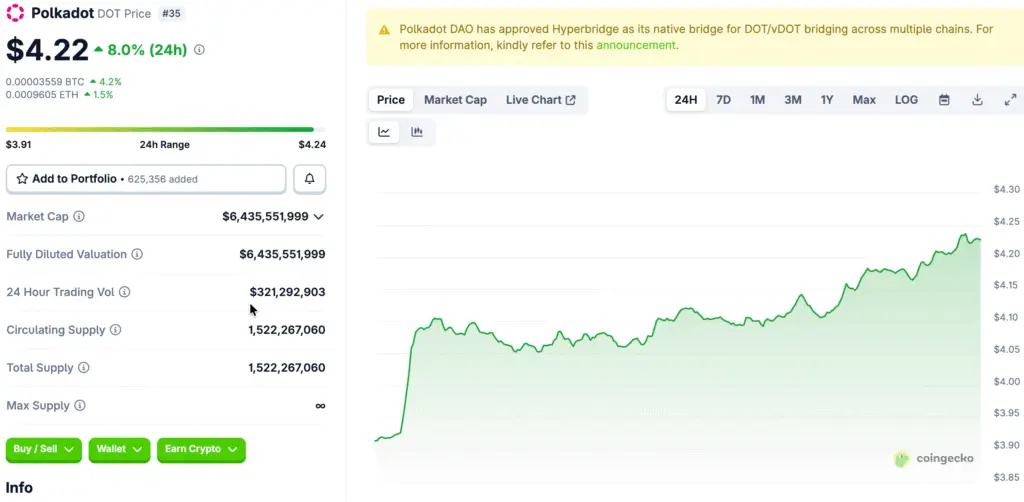Open the Live Chart tab
Image resolution: width=1024 pixels, height=502 pixels.
[x=540, y=100]
